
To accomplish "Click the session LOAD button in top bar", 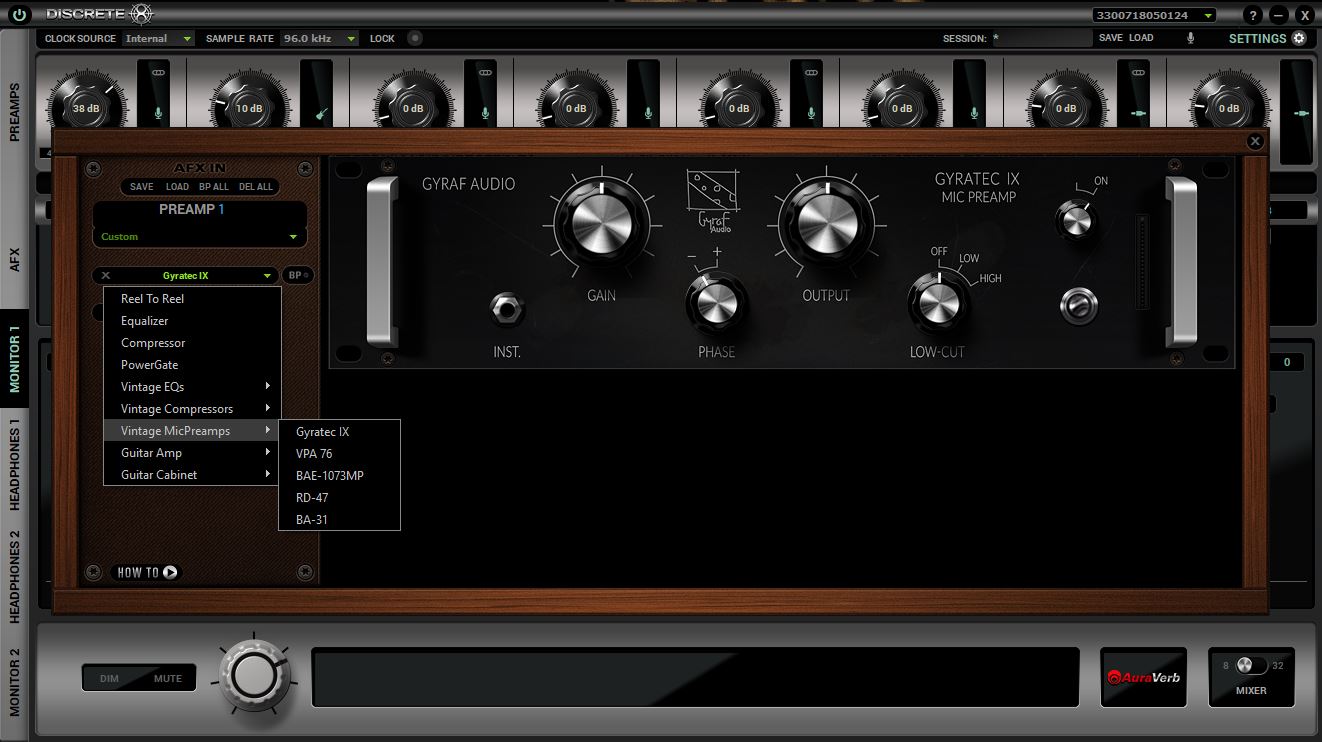I will click(1141, 38).
